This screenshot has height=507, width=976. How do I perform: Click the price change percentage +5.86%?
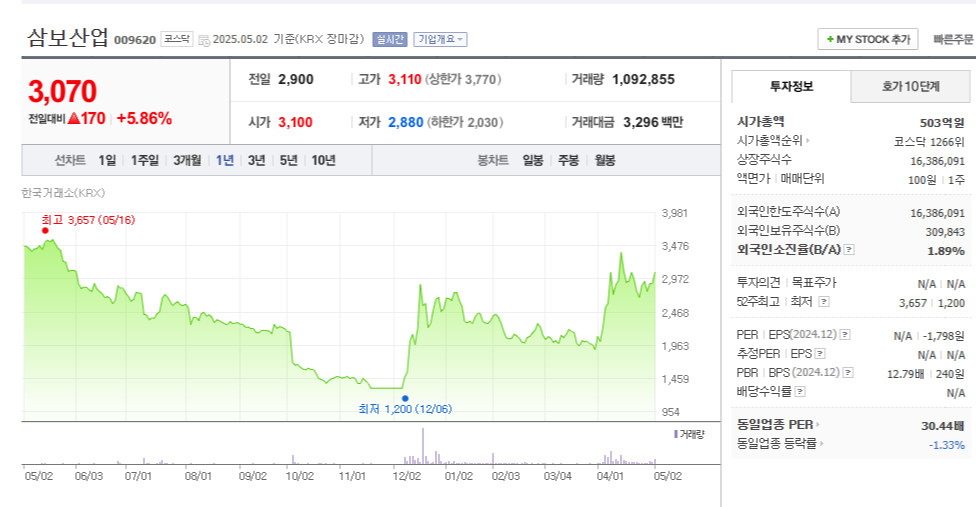(144, 119)
